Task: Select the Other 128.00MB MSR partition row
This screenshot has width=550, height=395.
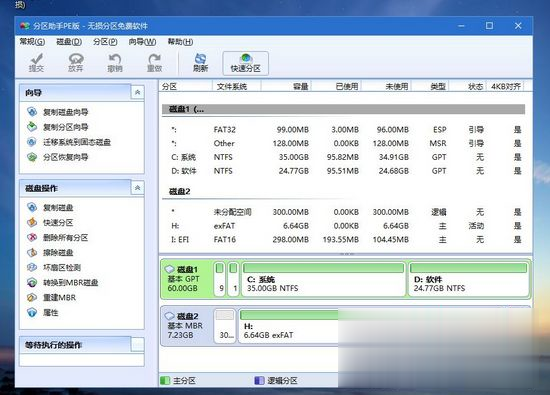Action: (343, 143)
